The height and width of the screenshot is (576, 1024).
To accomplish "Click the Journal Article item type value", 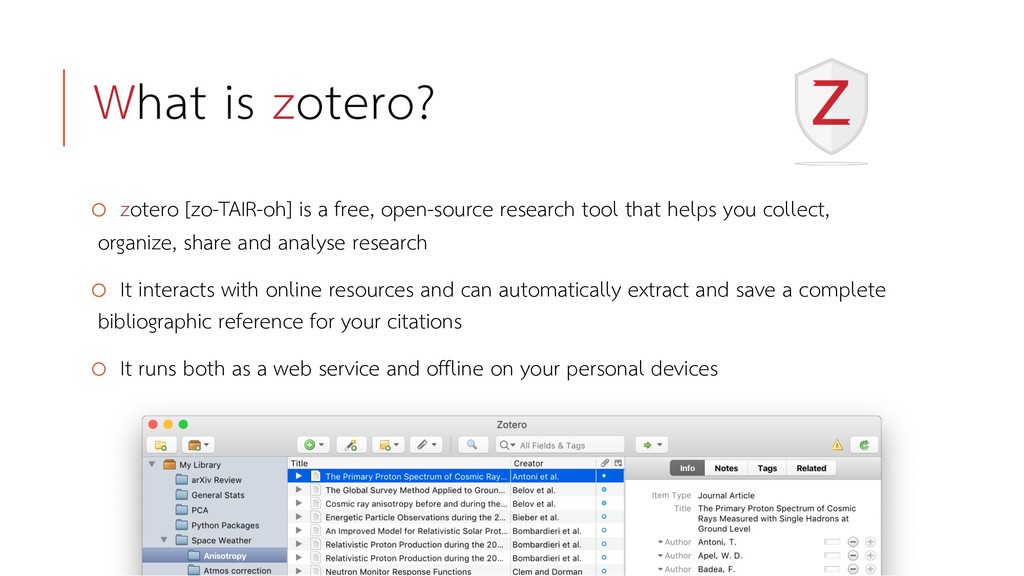I will tap(726, 496).
